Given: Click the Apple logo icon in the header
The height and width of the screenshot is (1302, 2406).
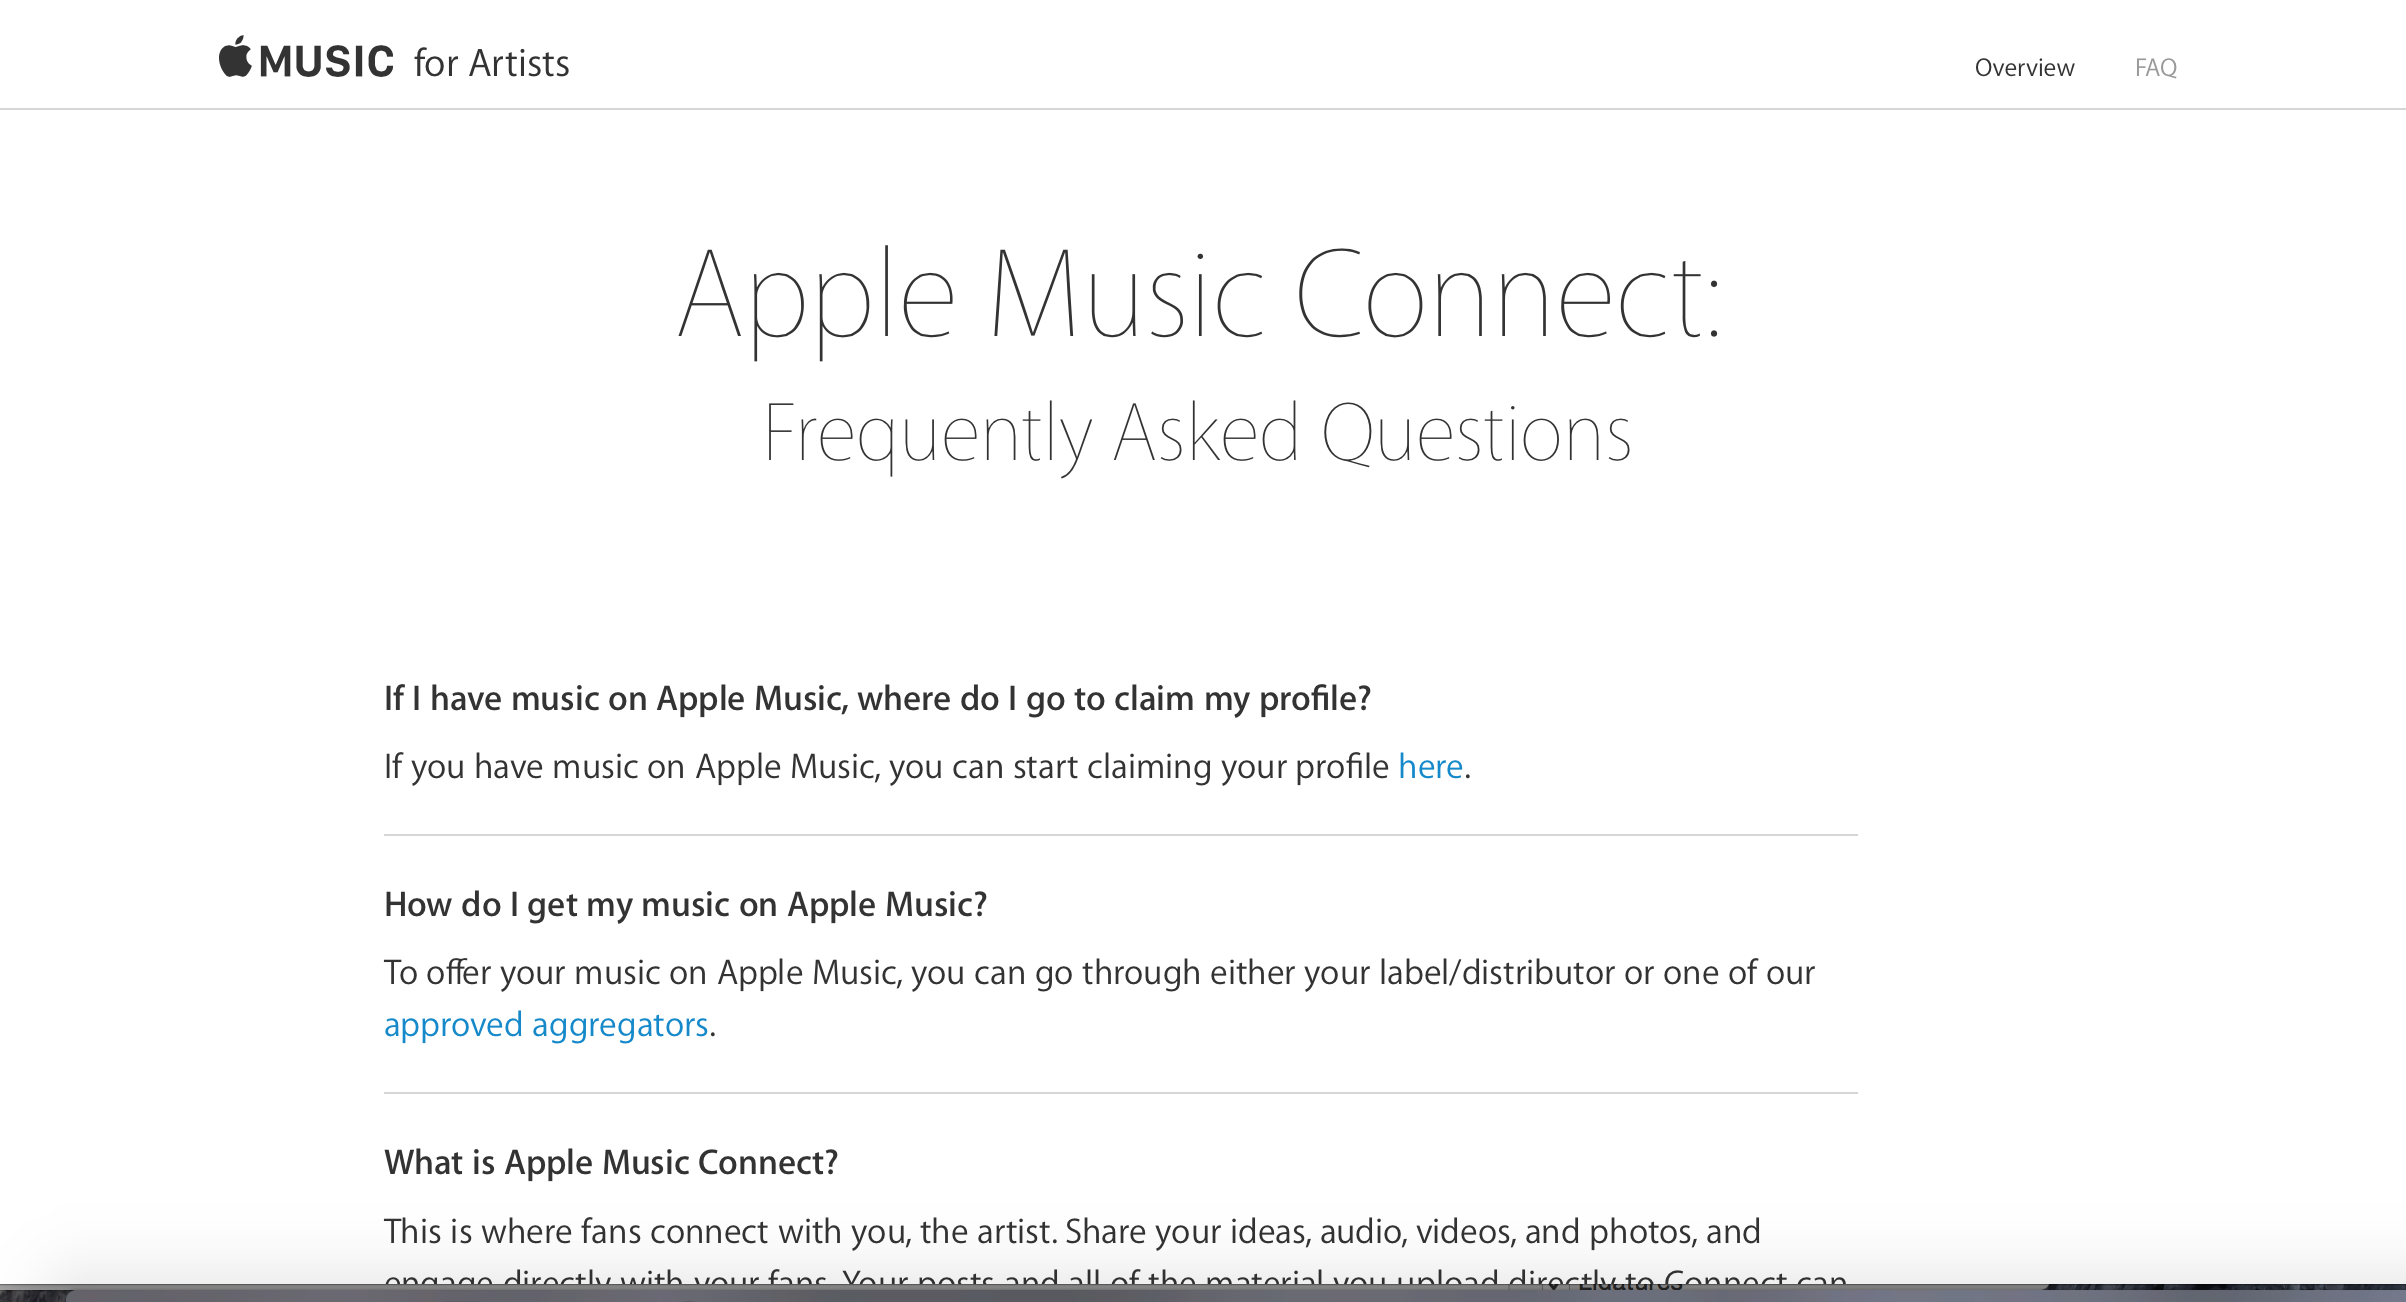Looking at the screenshot, I should [235, 57].
